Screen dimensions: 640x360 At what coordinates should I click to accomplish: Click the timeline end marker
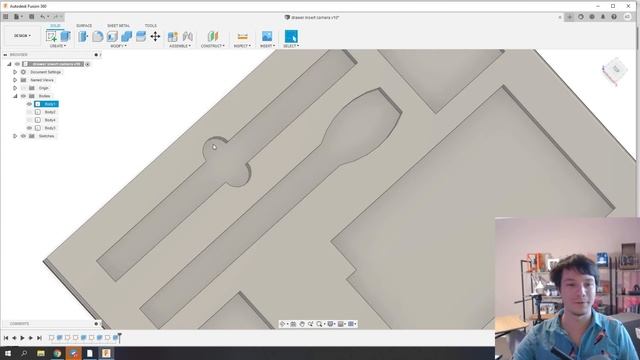119,338
